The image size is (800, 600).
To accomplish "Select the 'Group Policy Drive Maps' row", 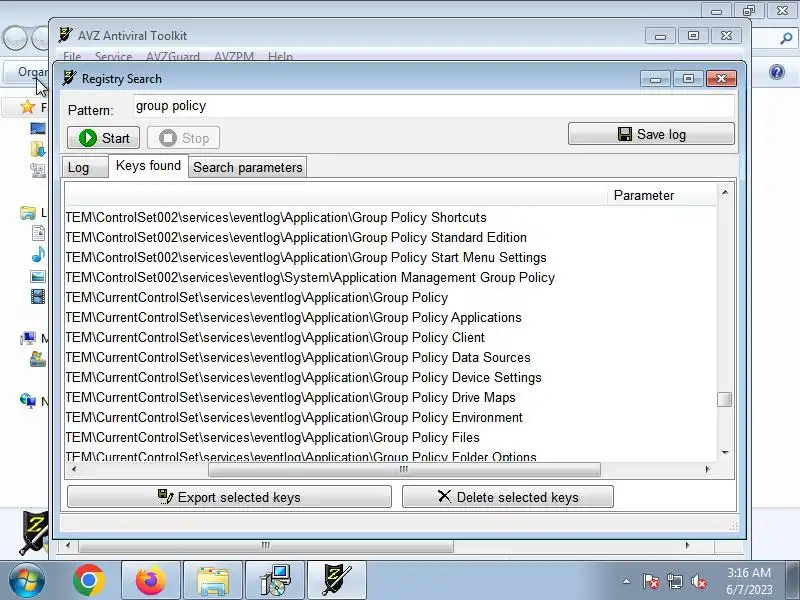I will coord(390,397).
